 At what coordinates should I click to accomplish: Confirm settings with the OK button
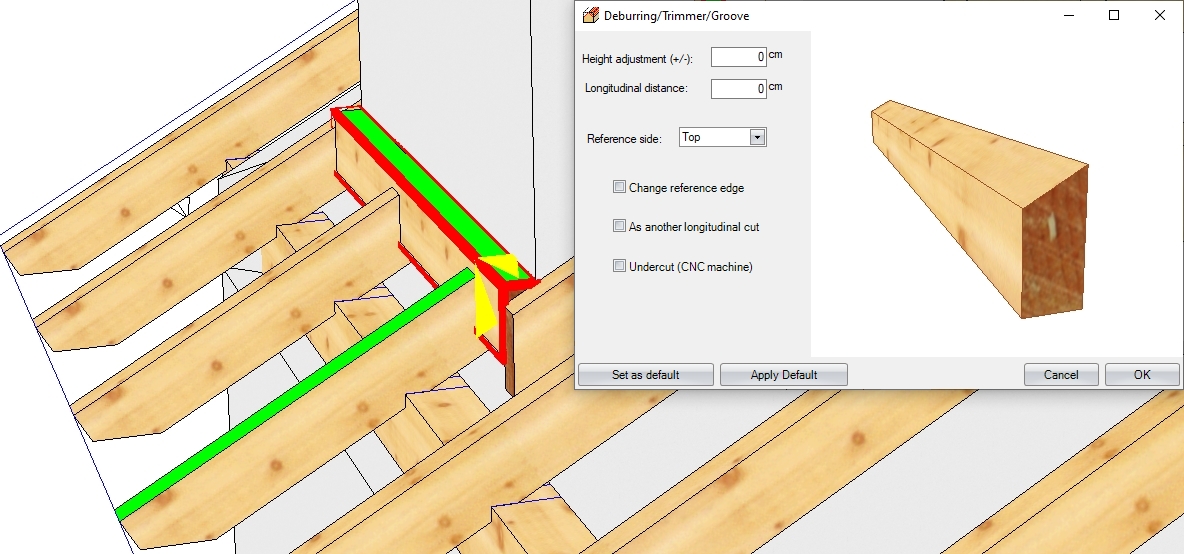[x=1142, y=375]
